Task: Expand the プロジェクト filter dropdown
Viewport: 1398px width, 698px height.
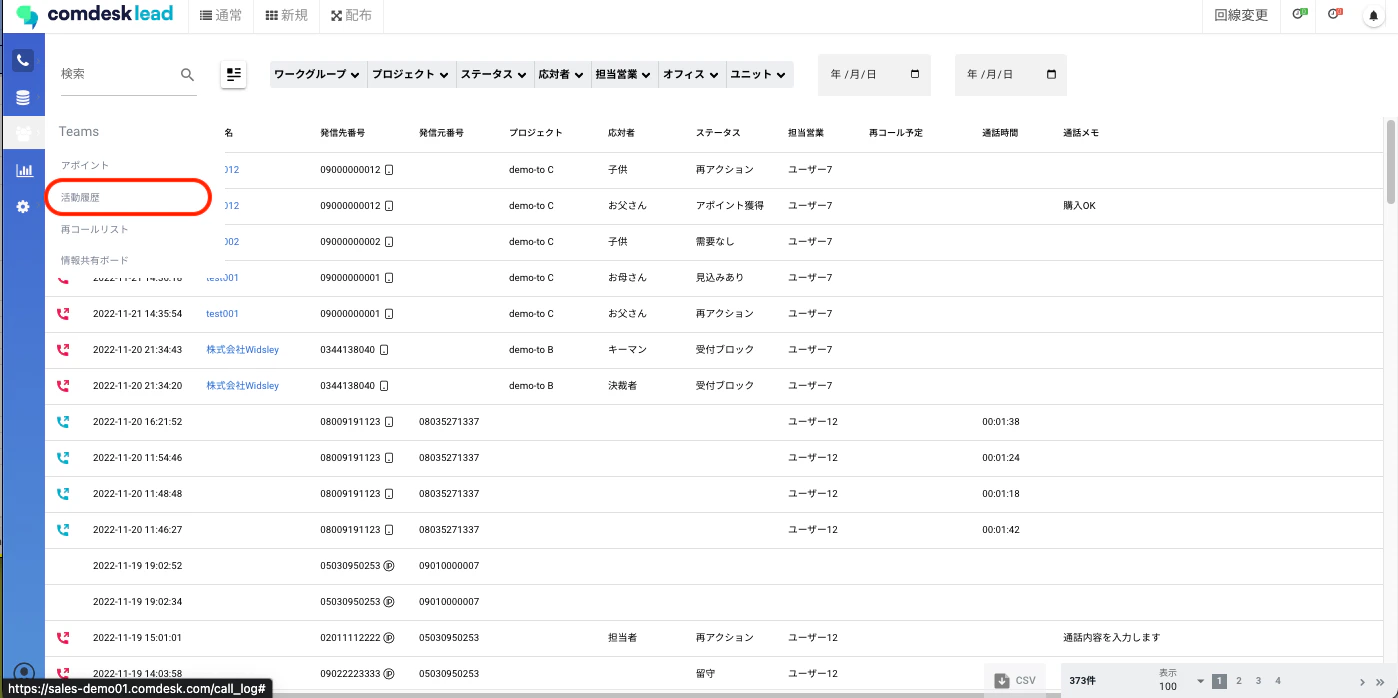Action: 410,74
